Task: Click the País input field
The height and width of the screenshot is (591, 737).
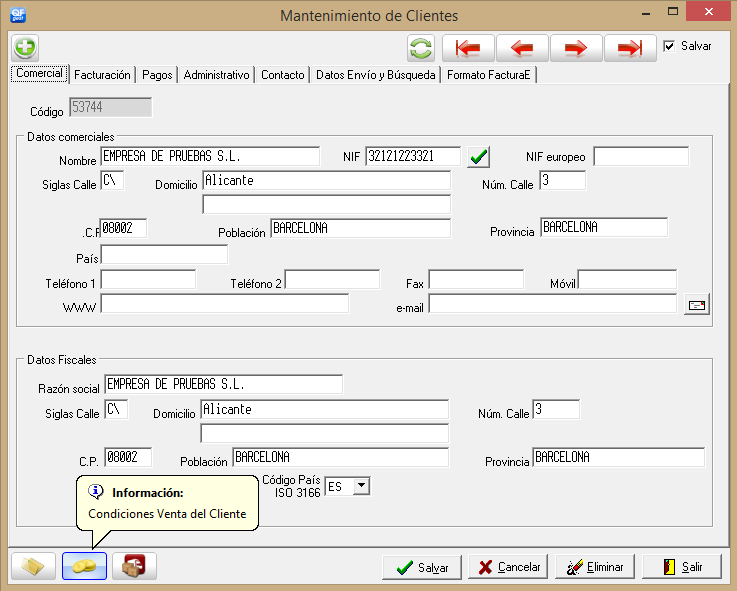Action: [x=164, y=255]
